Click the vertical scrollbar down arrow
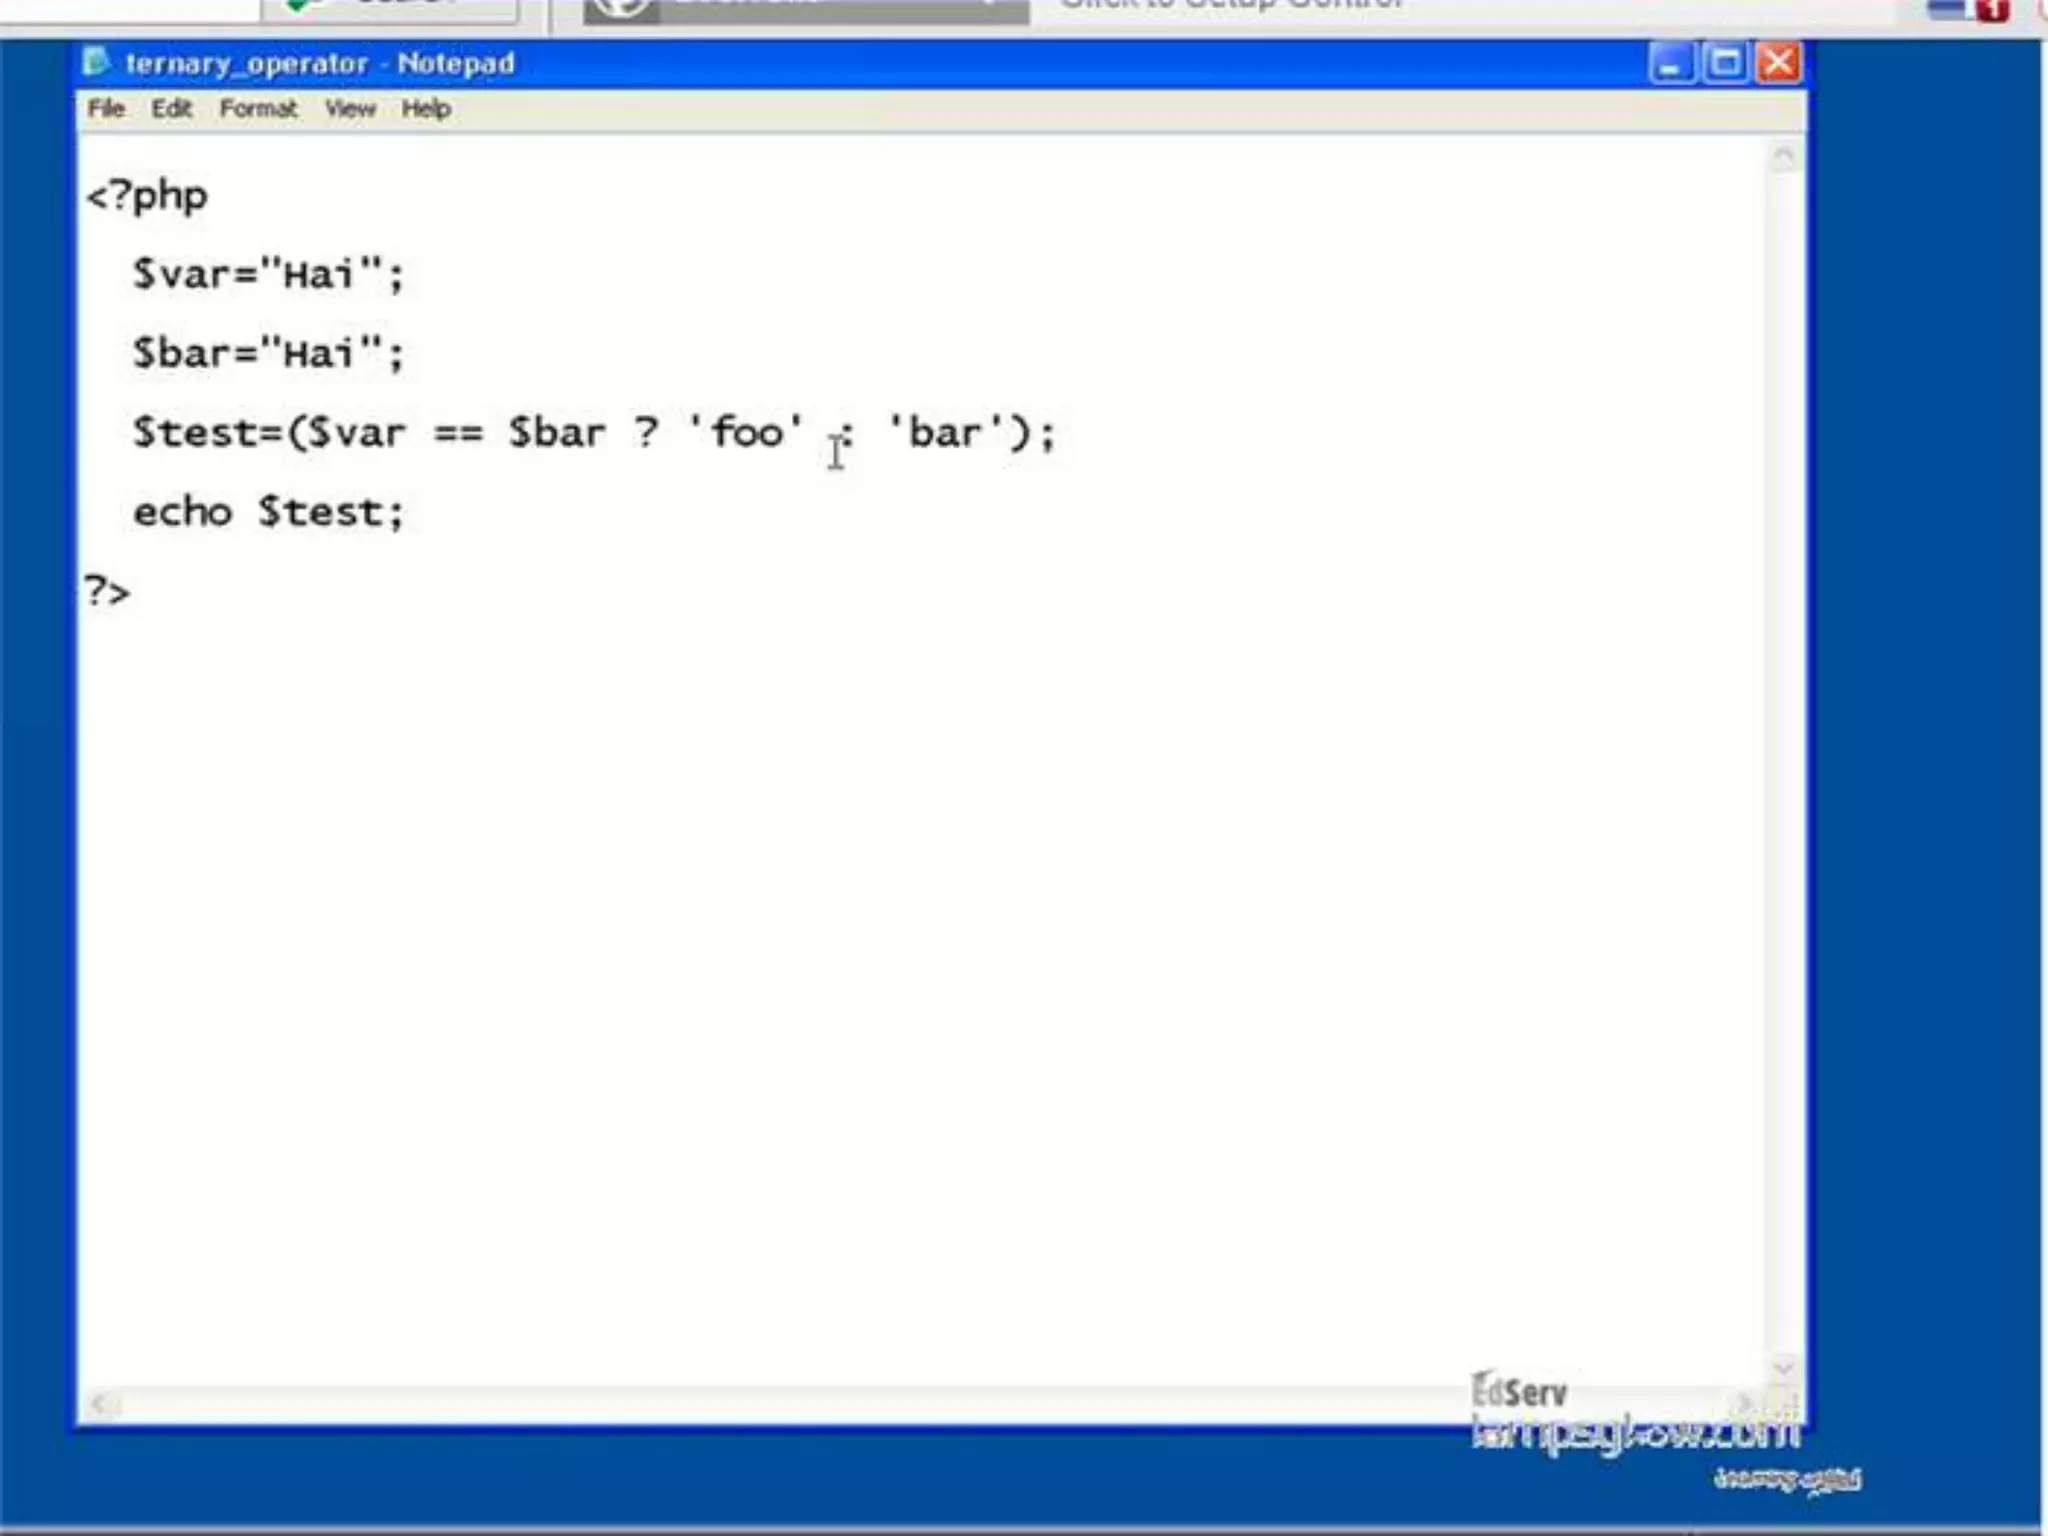 pos(1784,1366)
